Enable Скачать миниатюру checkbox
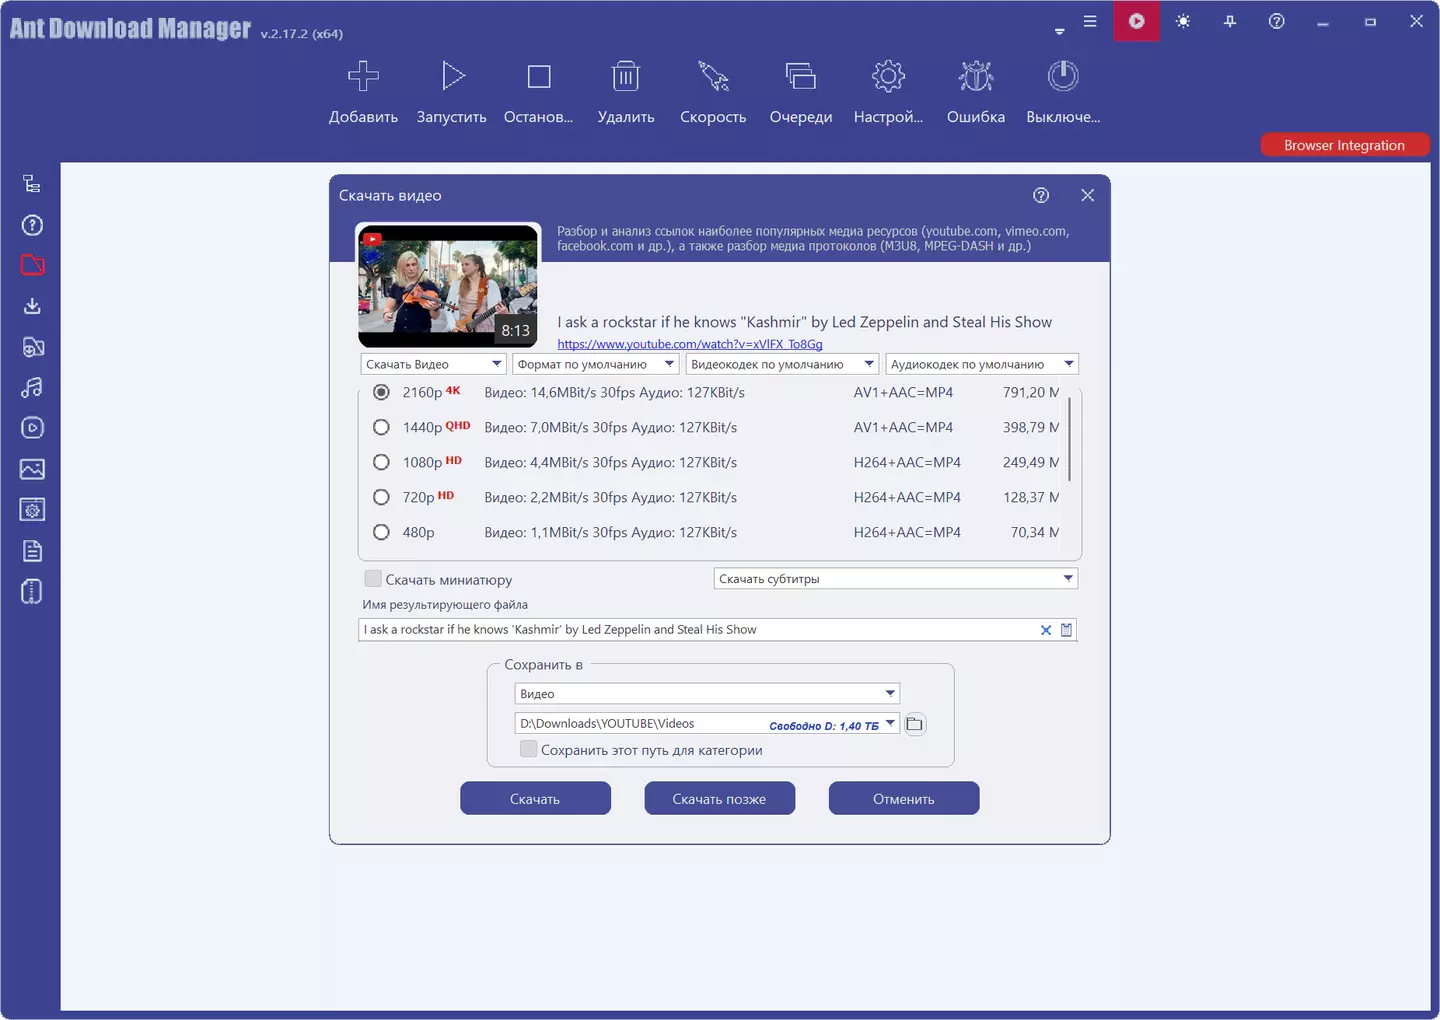1440x1020 pixels. (373, 579)
